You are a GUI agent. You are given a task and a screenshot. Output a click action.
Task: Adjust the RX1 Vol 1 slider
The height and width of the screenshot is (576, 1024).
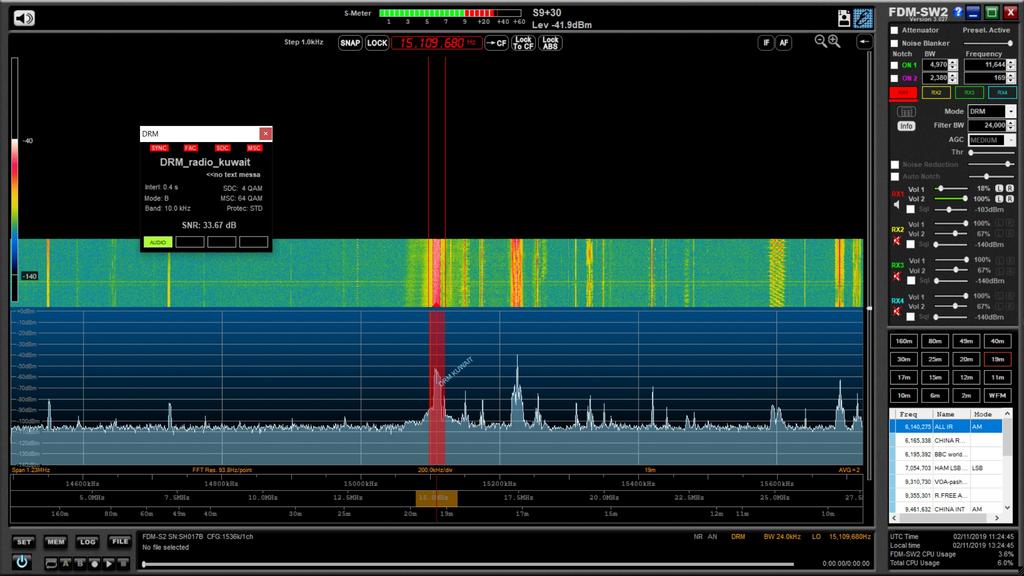click(952, 189)
